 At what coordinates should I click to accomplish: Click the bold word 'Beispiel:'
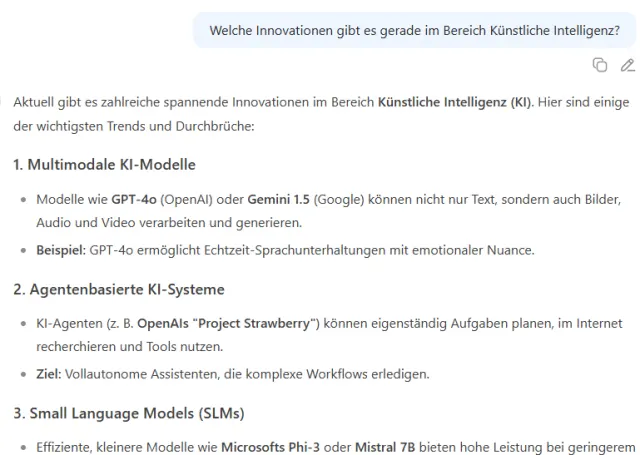point(62,250)
